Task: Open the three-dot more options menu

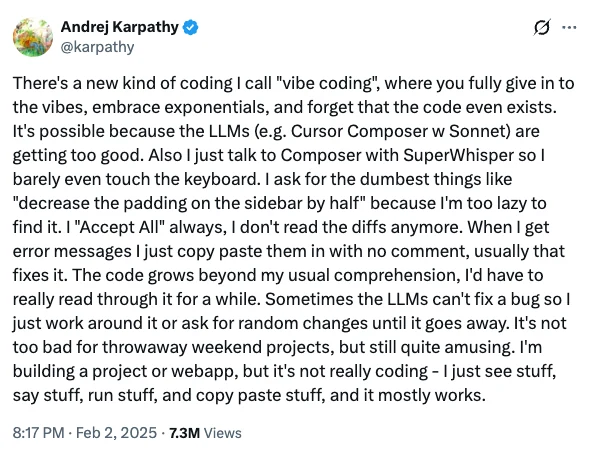Action: point(569,27)
